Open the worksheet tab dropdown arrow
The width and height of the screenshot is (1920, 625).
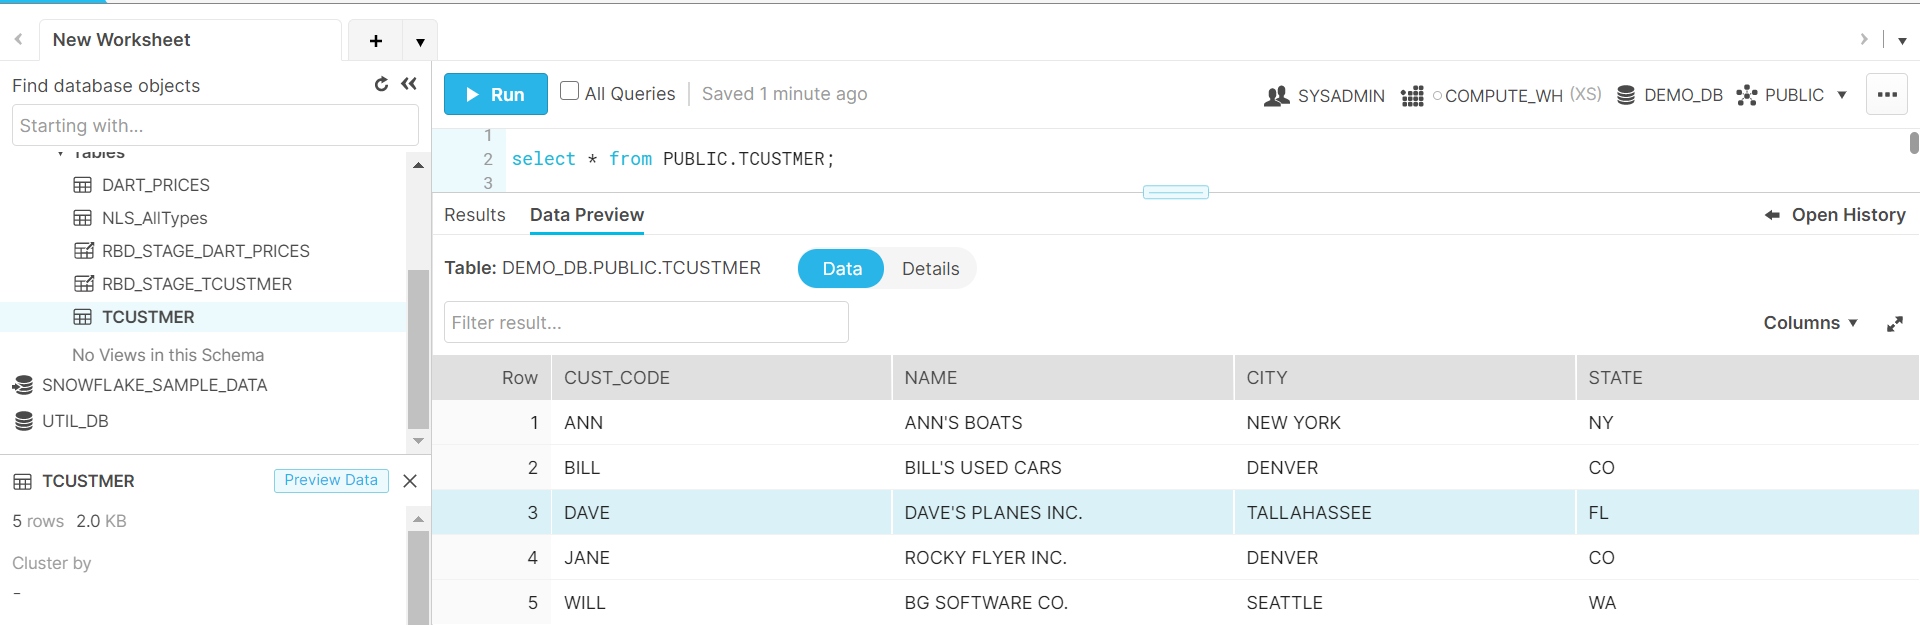420,42
